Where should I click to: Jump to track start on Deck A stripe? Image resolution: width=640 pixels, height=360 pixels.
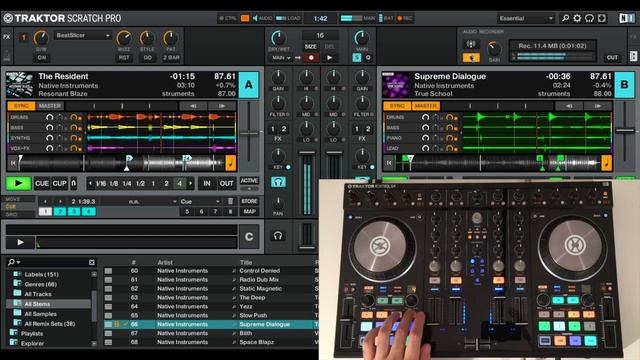click(13, 163)
